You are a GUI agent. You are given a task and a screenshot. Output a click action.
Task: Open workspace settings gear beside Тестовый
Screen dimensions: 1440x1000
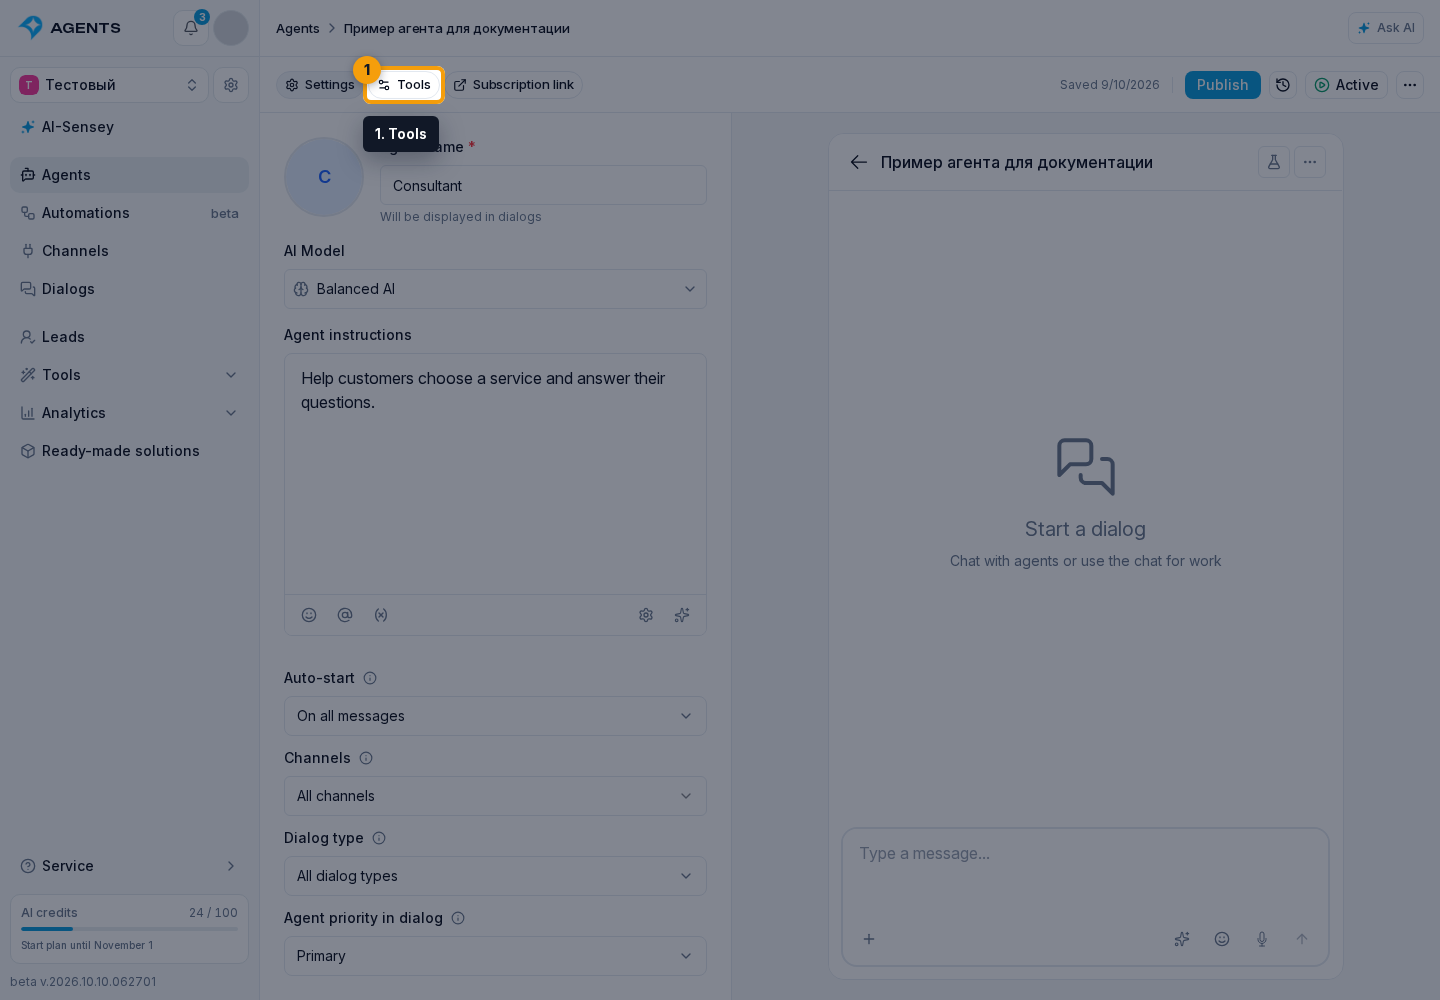(231, 85)
